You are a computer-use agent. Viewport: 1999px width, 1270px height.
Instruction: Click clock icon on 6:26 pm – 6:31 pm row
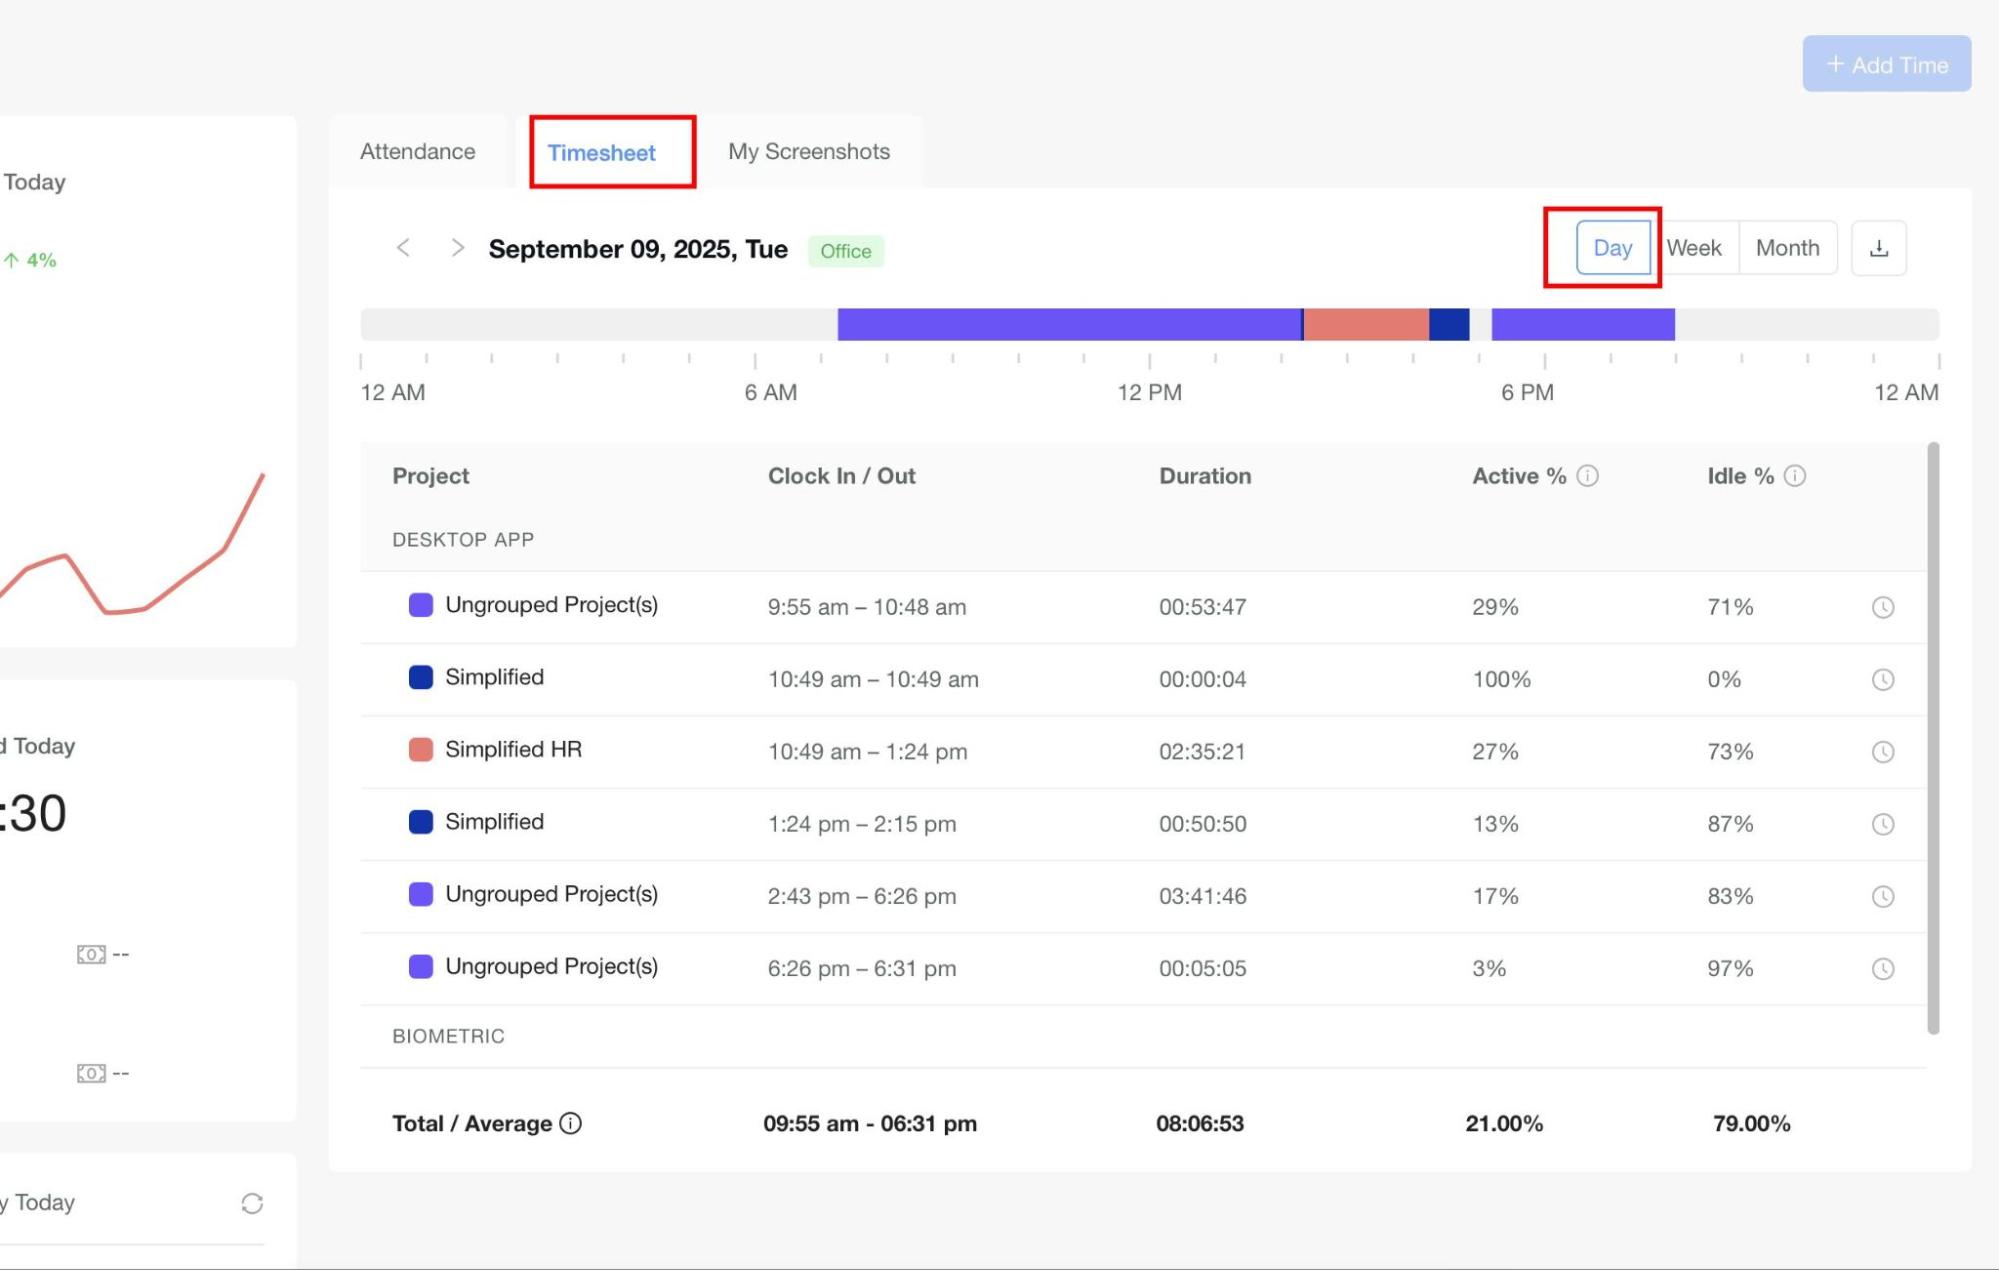[1882, 968]
